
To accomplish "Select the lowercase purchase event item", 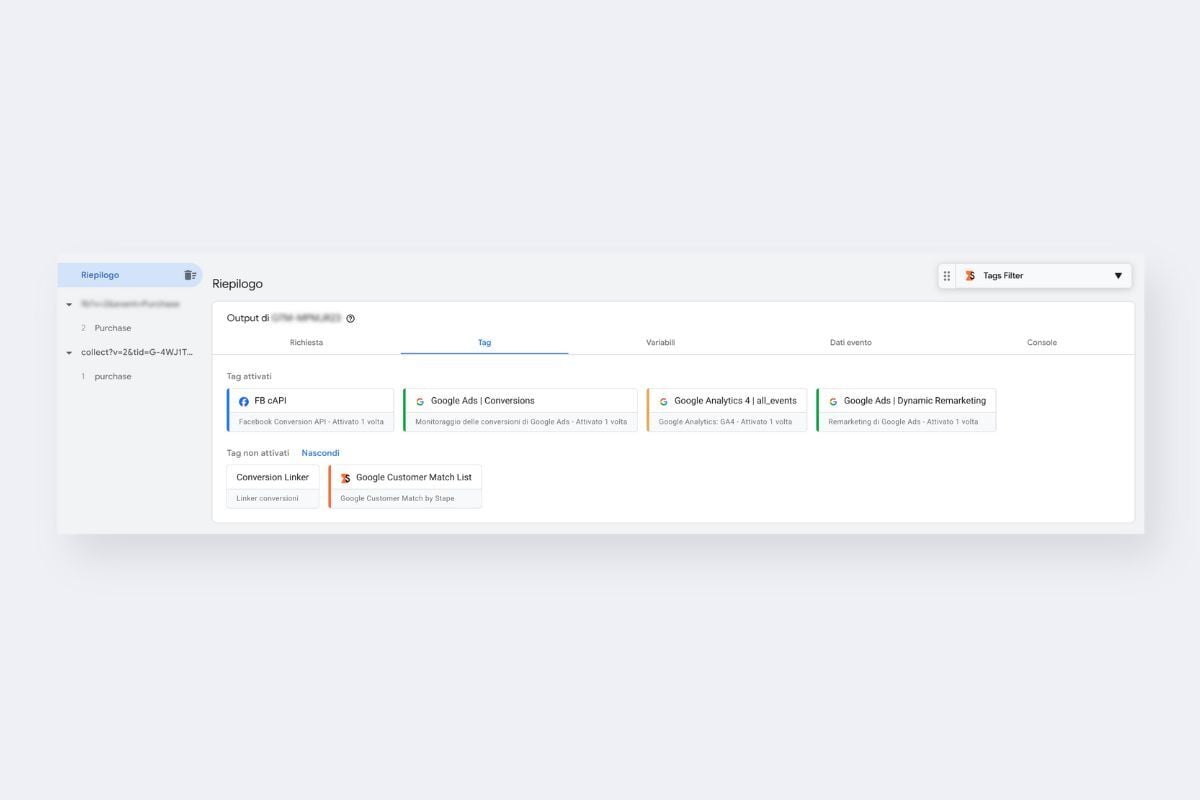I will click(x=113, y=377).
